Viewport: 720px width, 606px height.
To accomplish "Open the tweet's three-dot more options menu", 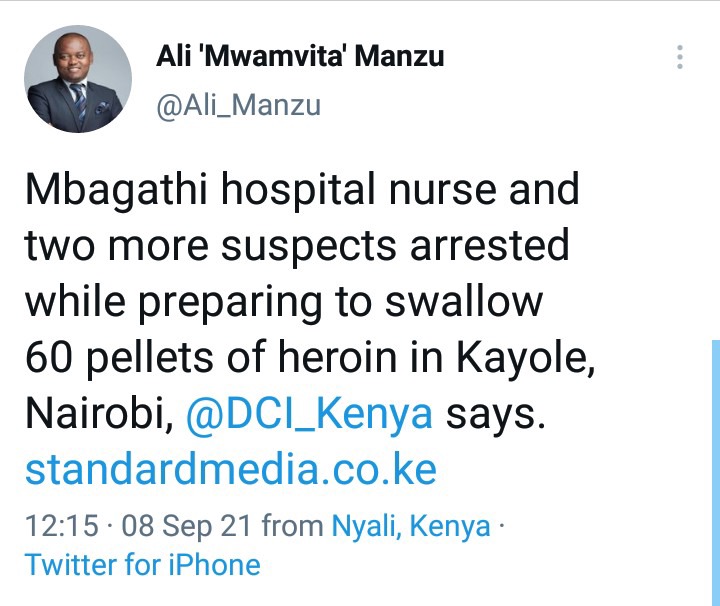I will click(x=680, y=57).
